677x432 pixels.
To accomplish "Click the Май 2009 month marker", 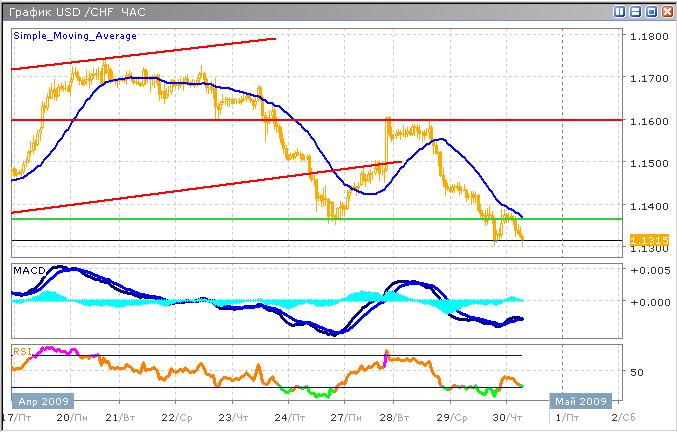I will click(580, 401).
